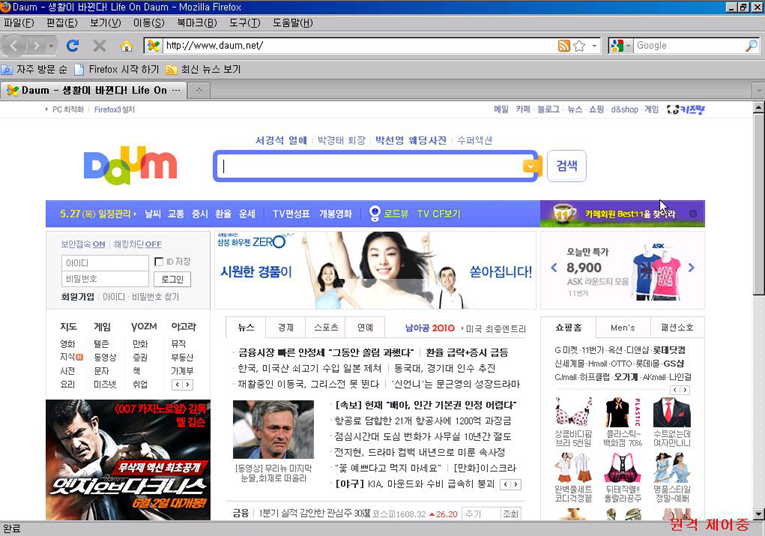
Task: Click the 지식 new badge icon
Action: click(x=80, y=357)
